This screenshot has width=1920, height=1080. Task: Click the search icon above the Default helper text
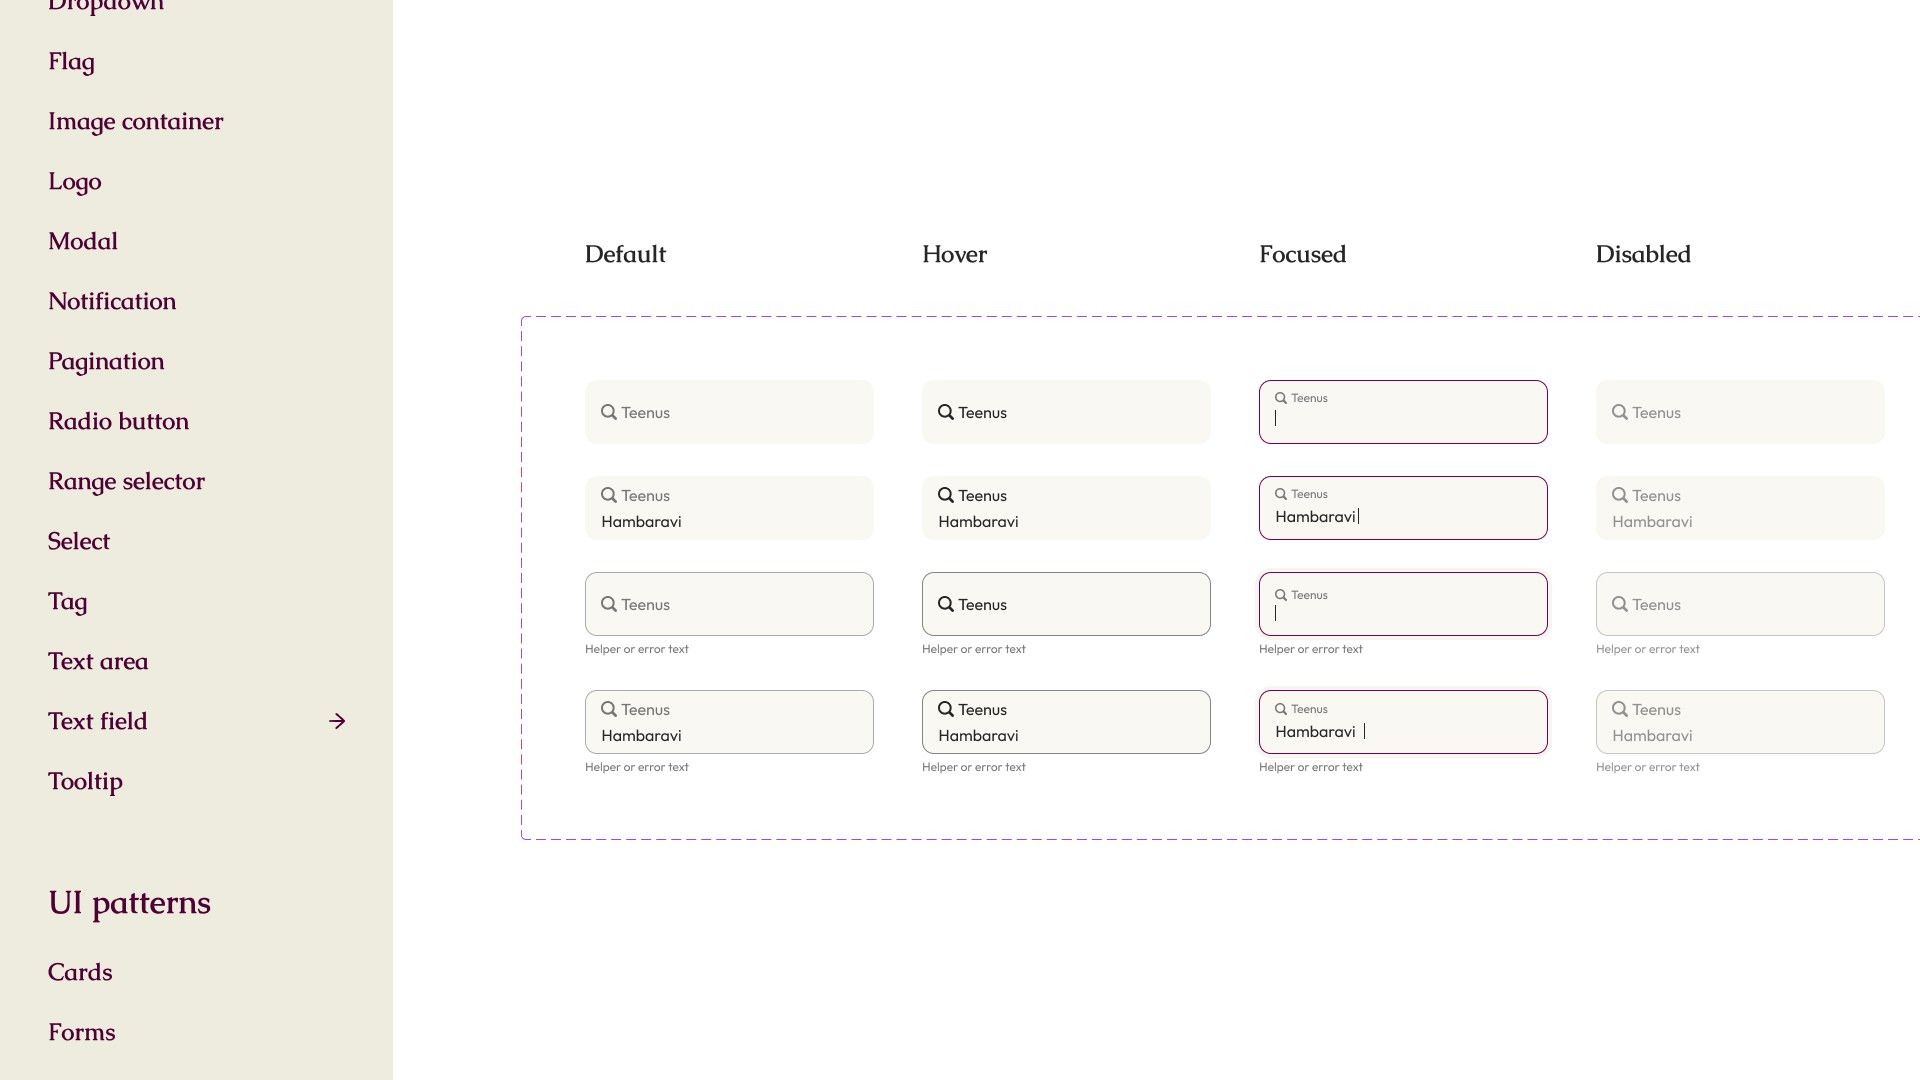[x=611, y=604]
